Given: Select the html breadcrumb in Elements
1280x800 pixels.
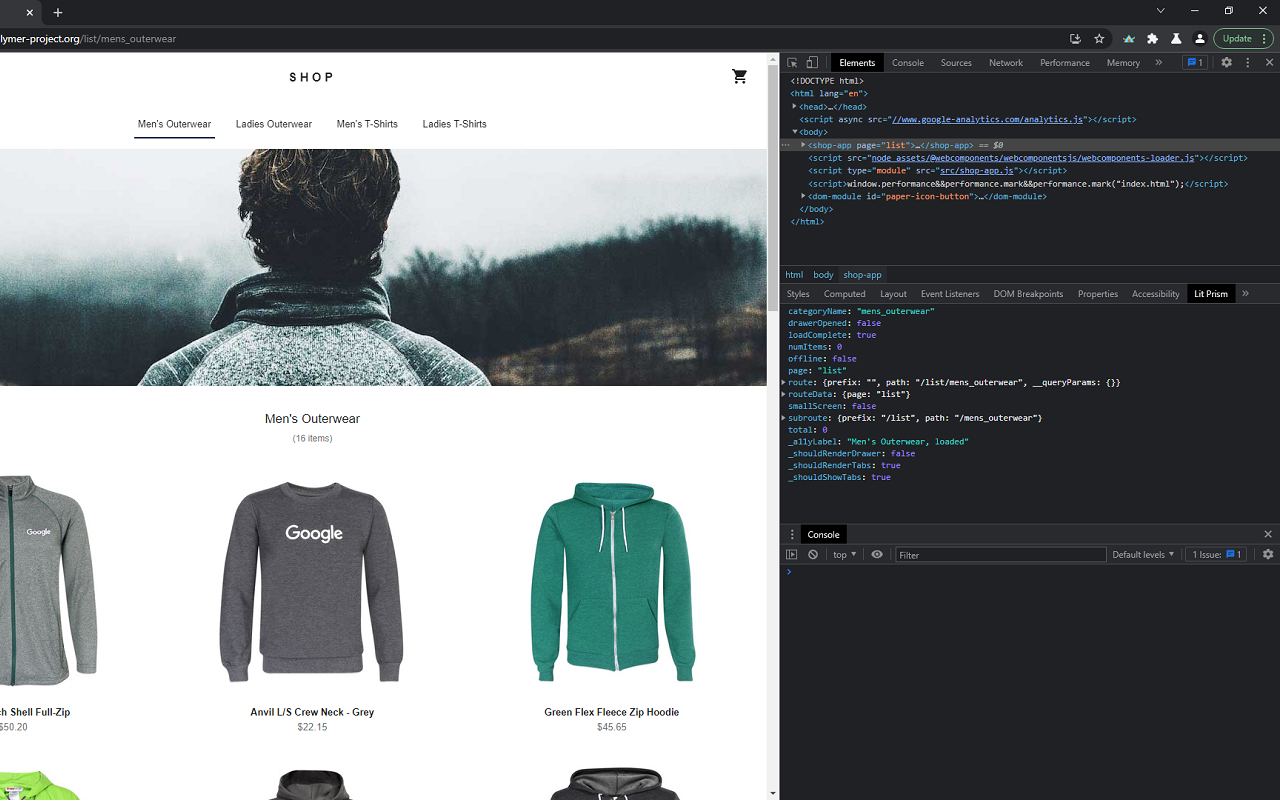Looking at the screenshot, I should pos(794,275).
